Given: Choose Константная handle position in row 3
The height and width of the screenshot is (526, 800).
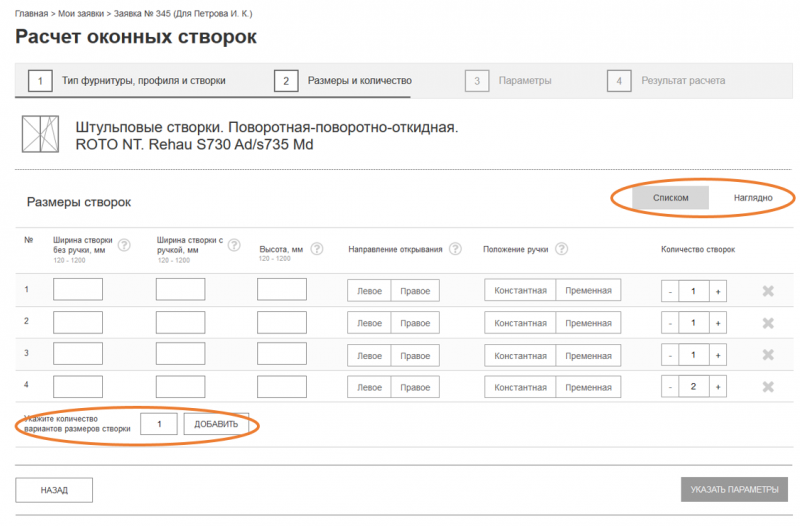Looking at the screenshot, I should (520, 356).
